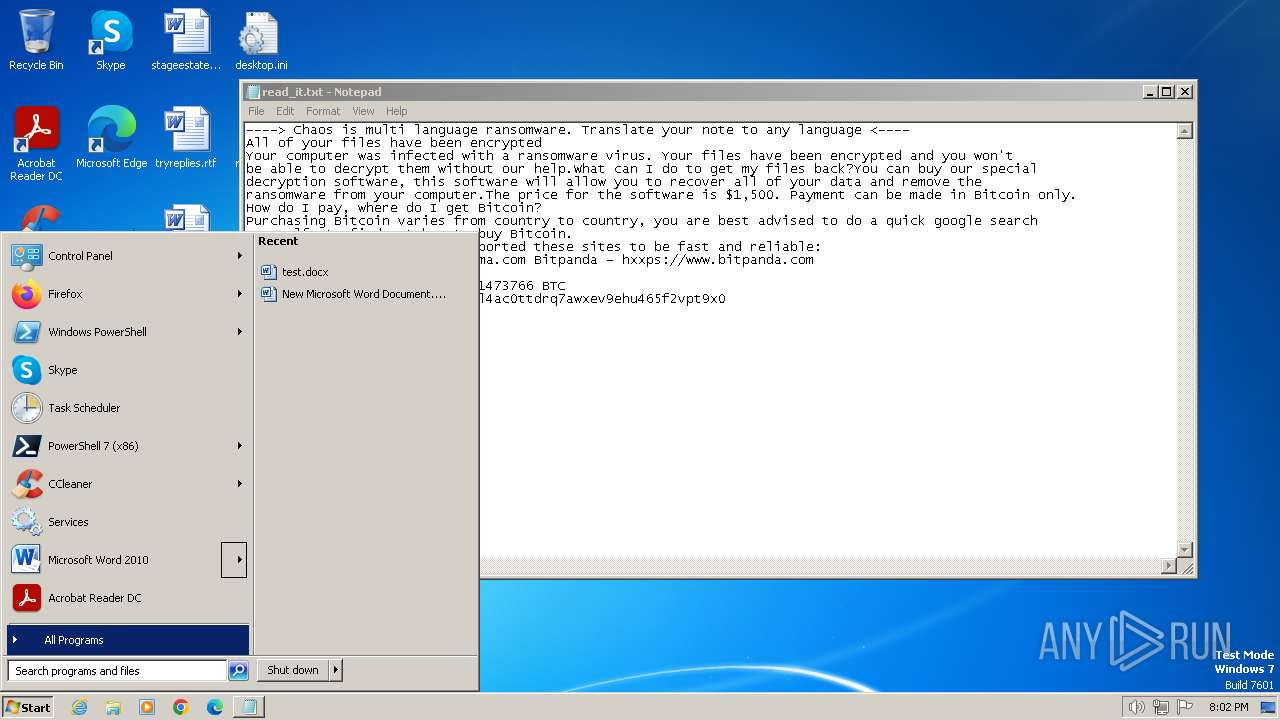
Task: Open the Notepad View menu
Action: [x=363, y=111]
